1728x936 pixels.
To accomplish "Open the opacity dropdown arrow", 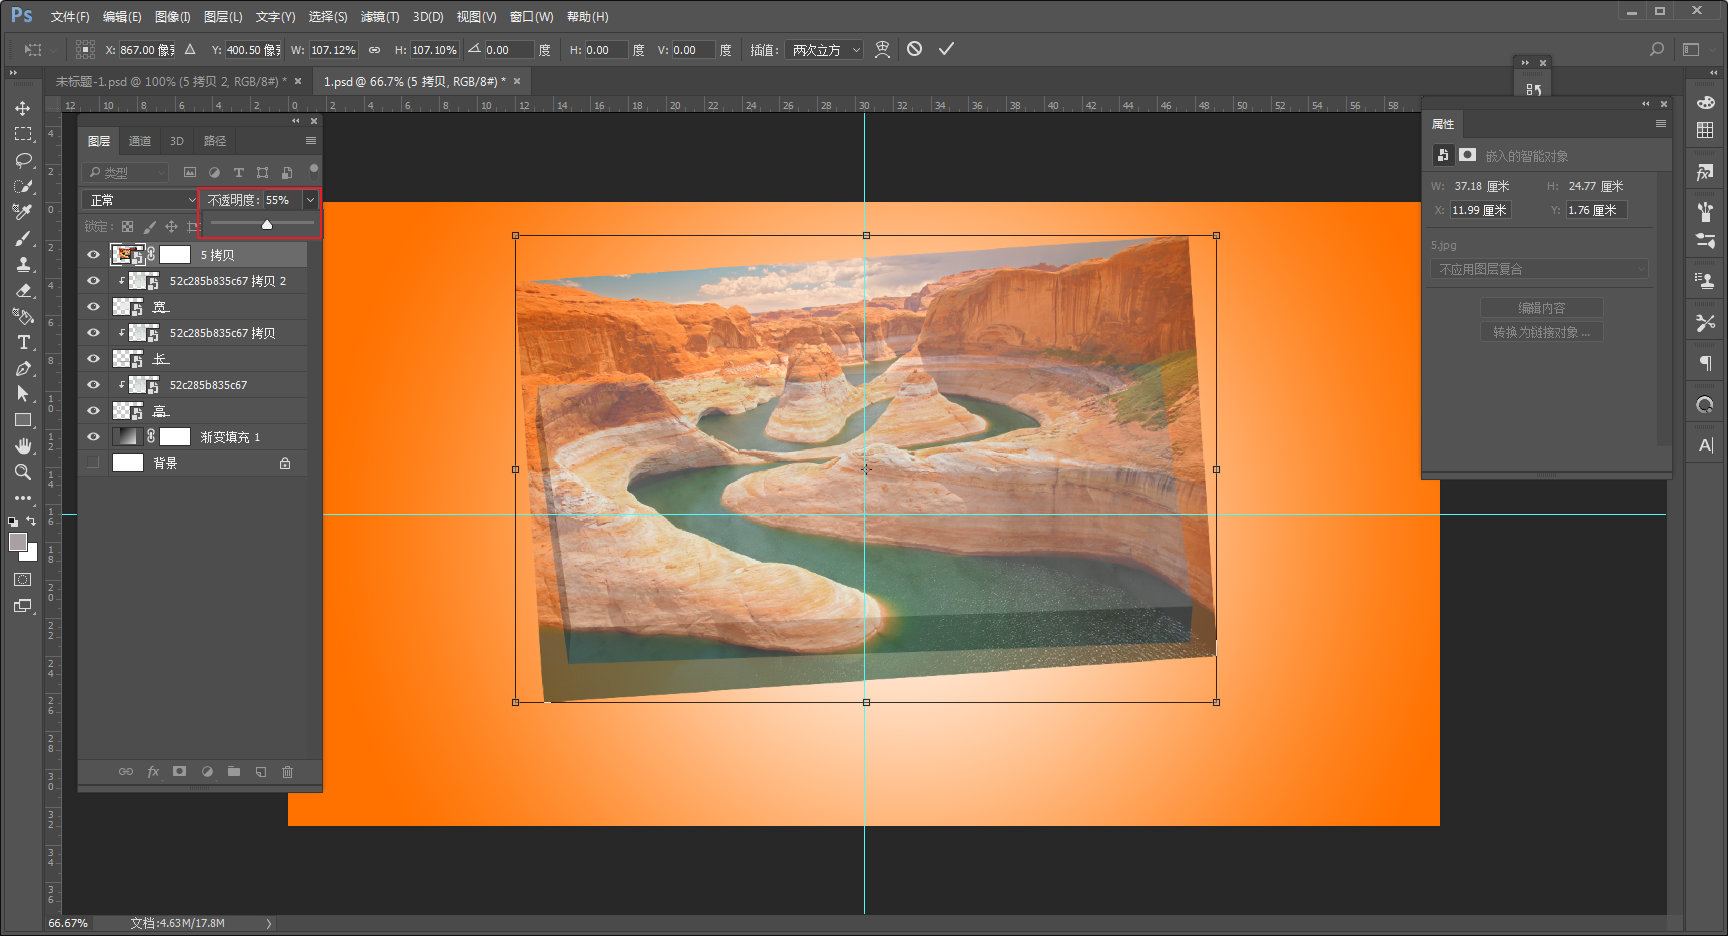I will tap(310, 200).
